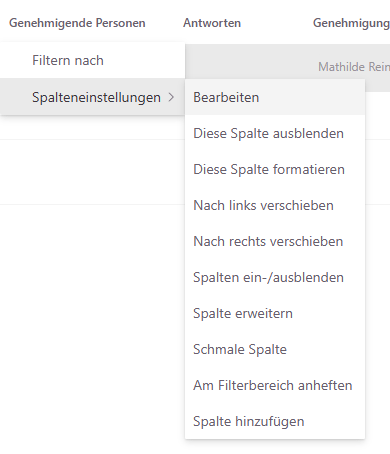Image resolution: width=390 pixels, height=454 pixels.
Task: Choose Bearbeiten from the submenu
Action: click(275, 97)
